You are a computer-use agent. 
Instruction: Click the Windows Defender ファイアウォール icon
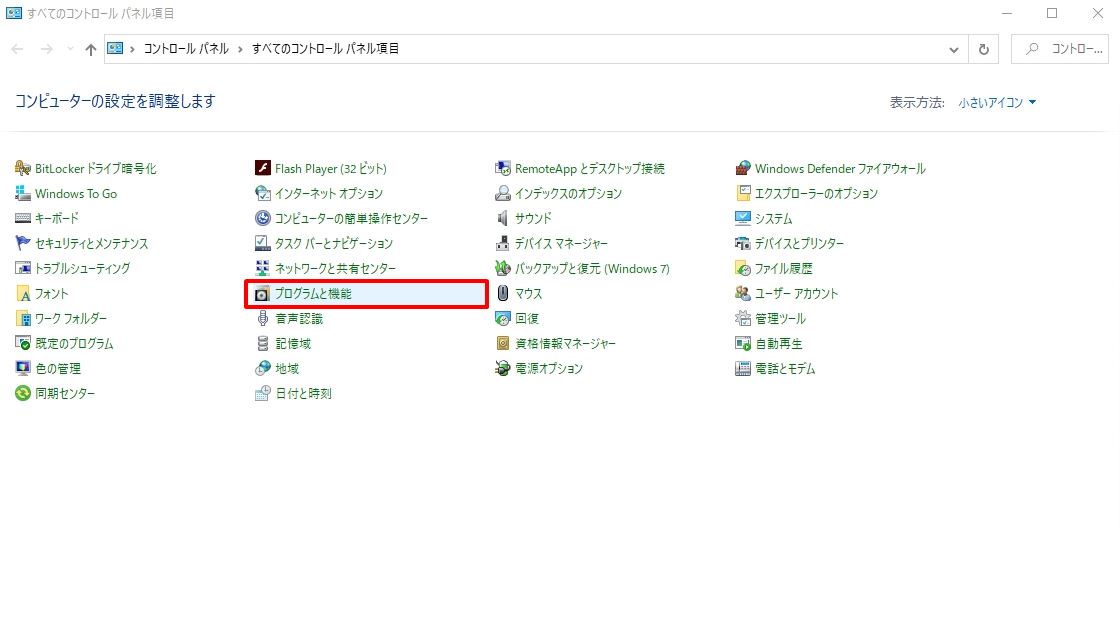(x=743, y=168)
